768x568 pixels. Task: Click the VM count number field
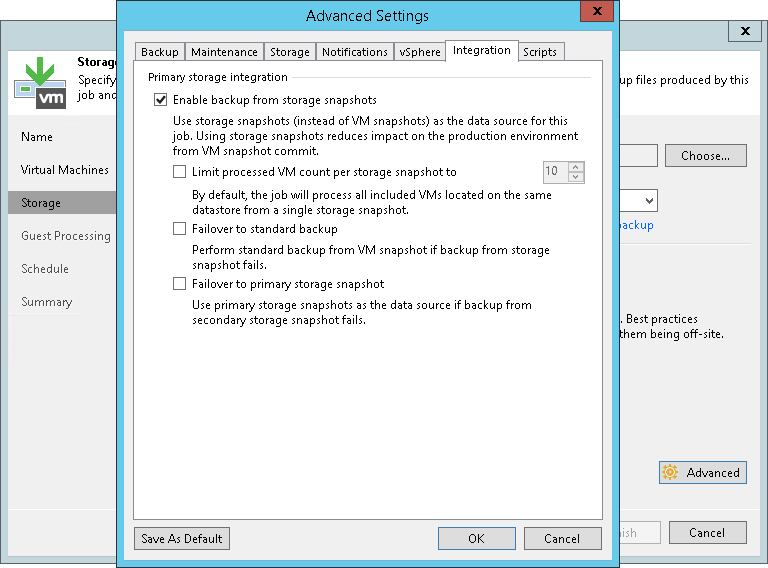click(553, 172)
